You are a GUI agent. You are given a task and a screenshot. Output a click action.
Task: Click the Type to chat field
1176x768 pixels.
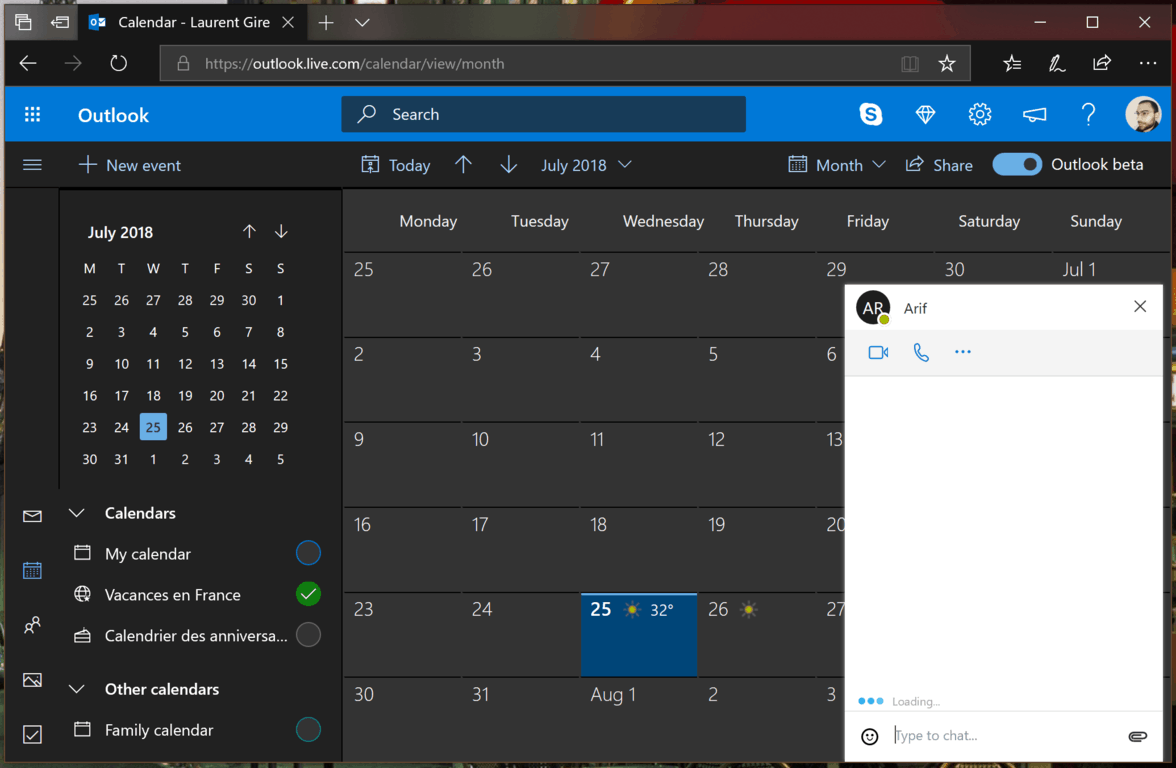tap(1005, 736)
